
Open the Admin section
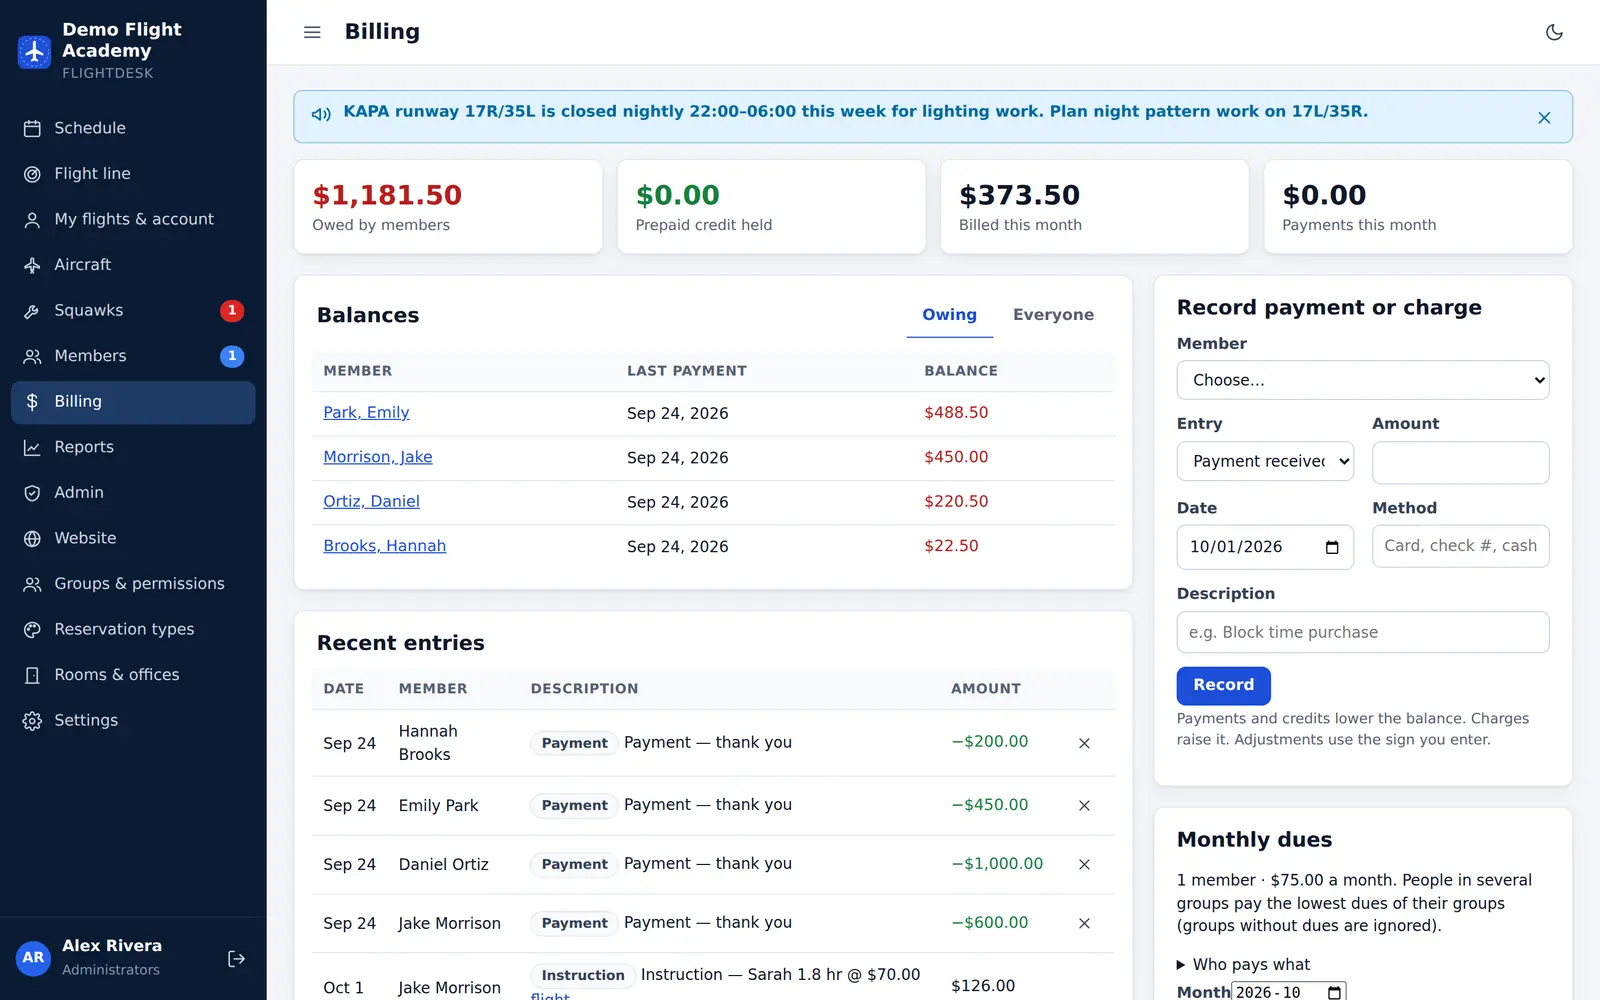(x=133, y=493)
